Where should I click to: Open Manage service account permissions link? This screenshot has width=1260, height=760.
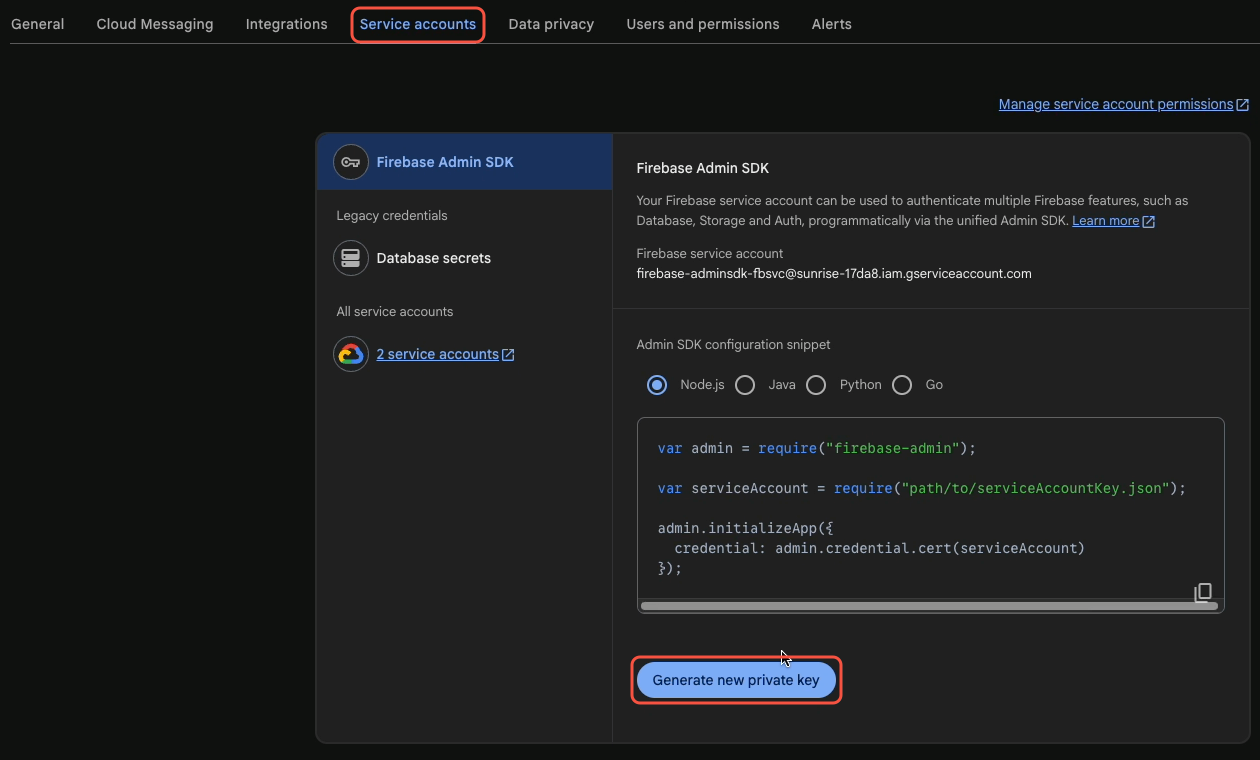coord(1116,104)
